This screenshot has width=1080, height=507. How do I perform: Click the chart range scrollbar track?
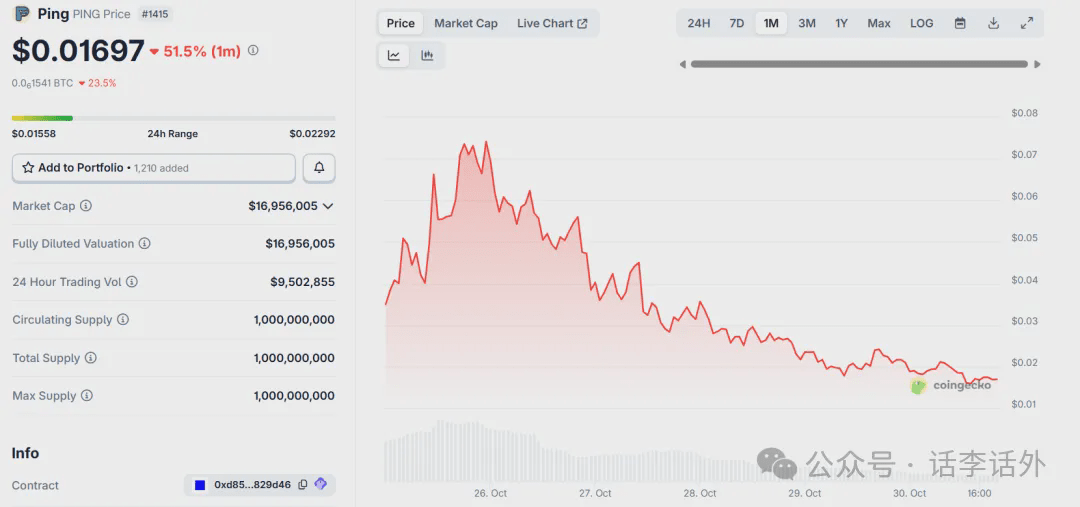pos(859,64)
